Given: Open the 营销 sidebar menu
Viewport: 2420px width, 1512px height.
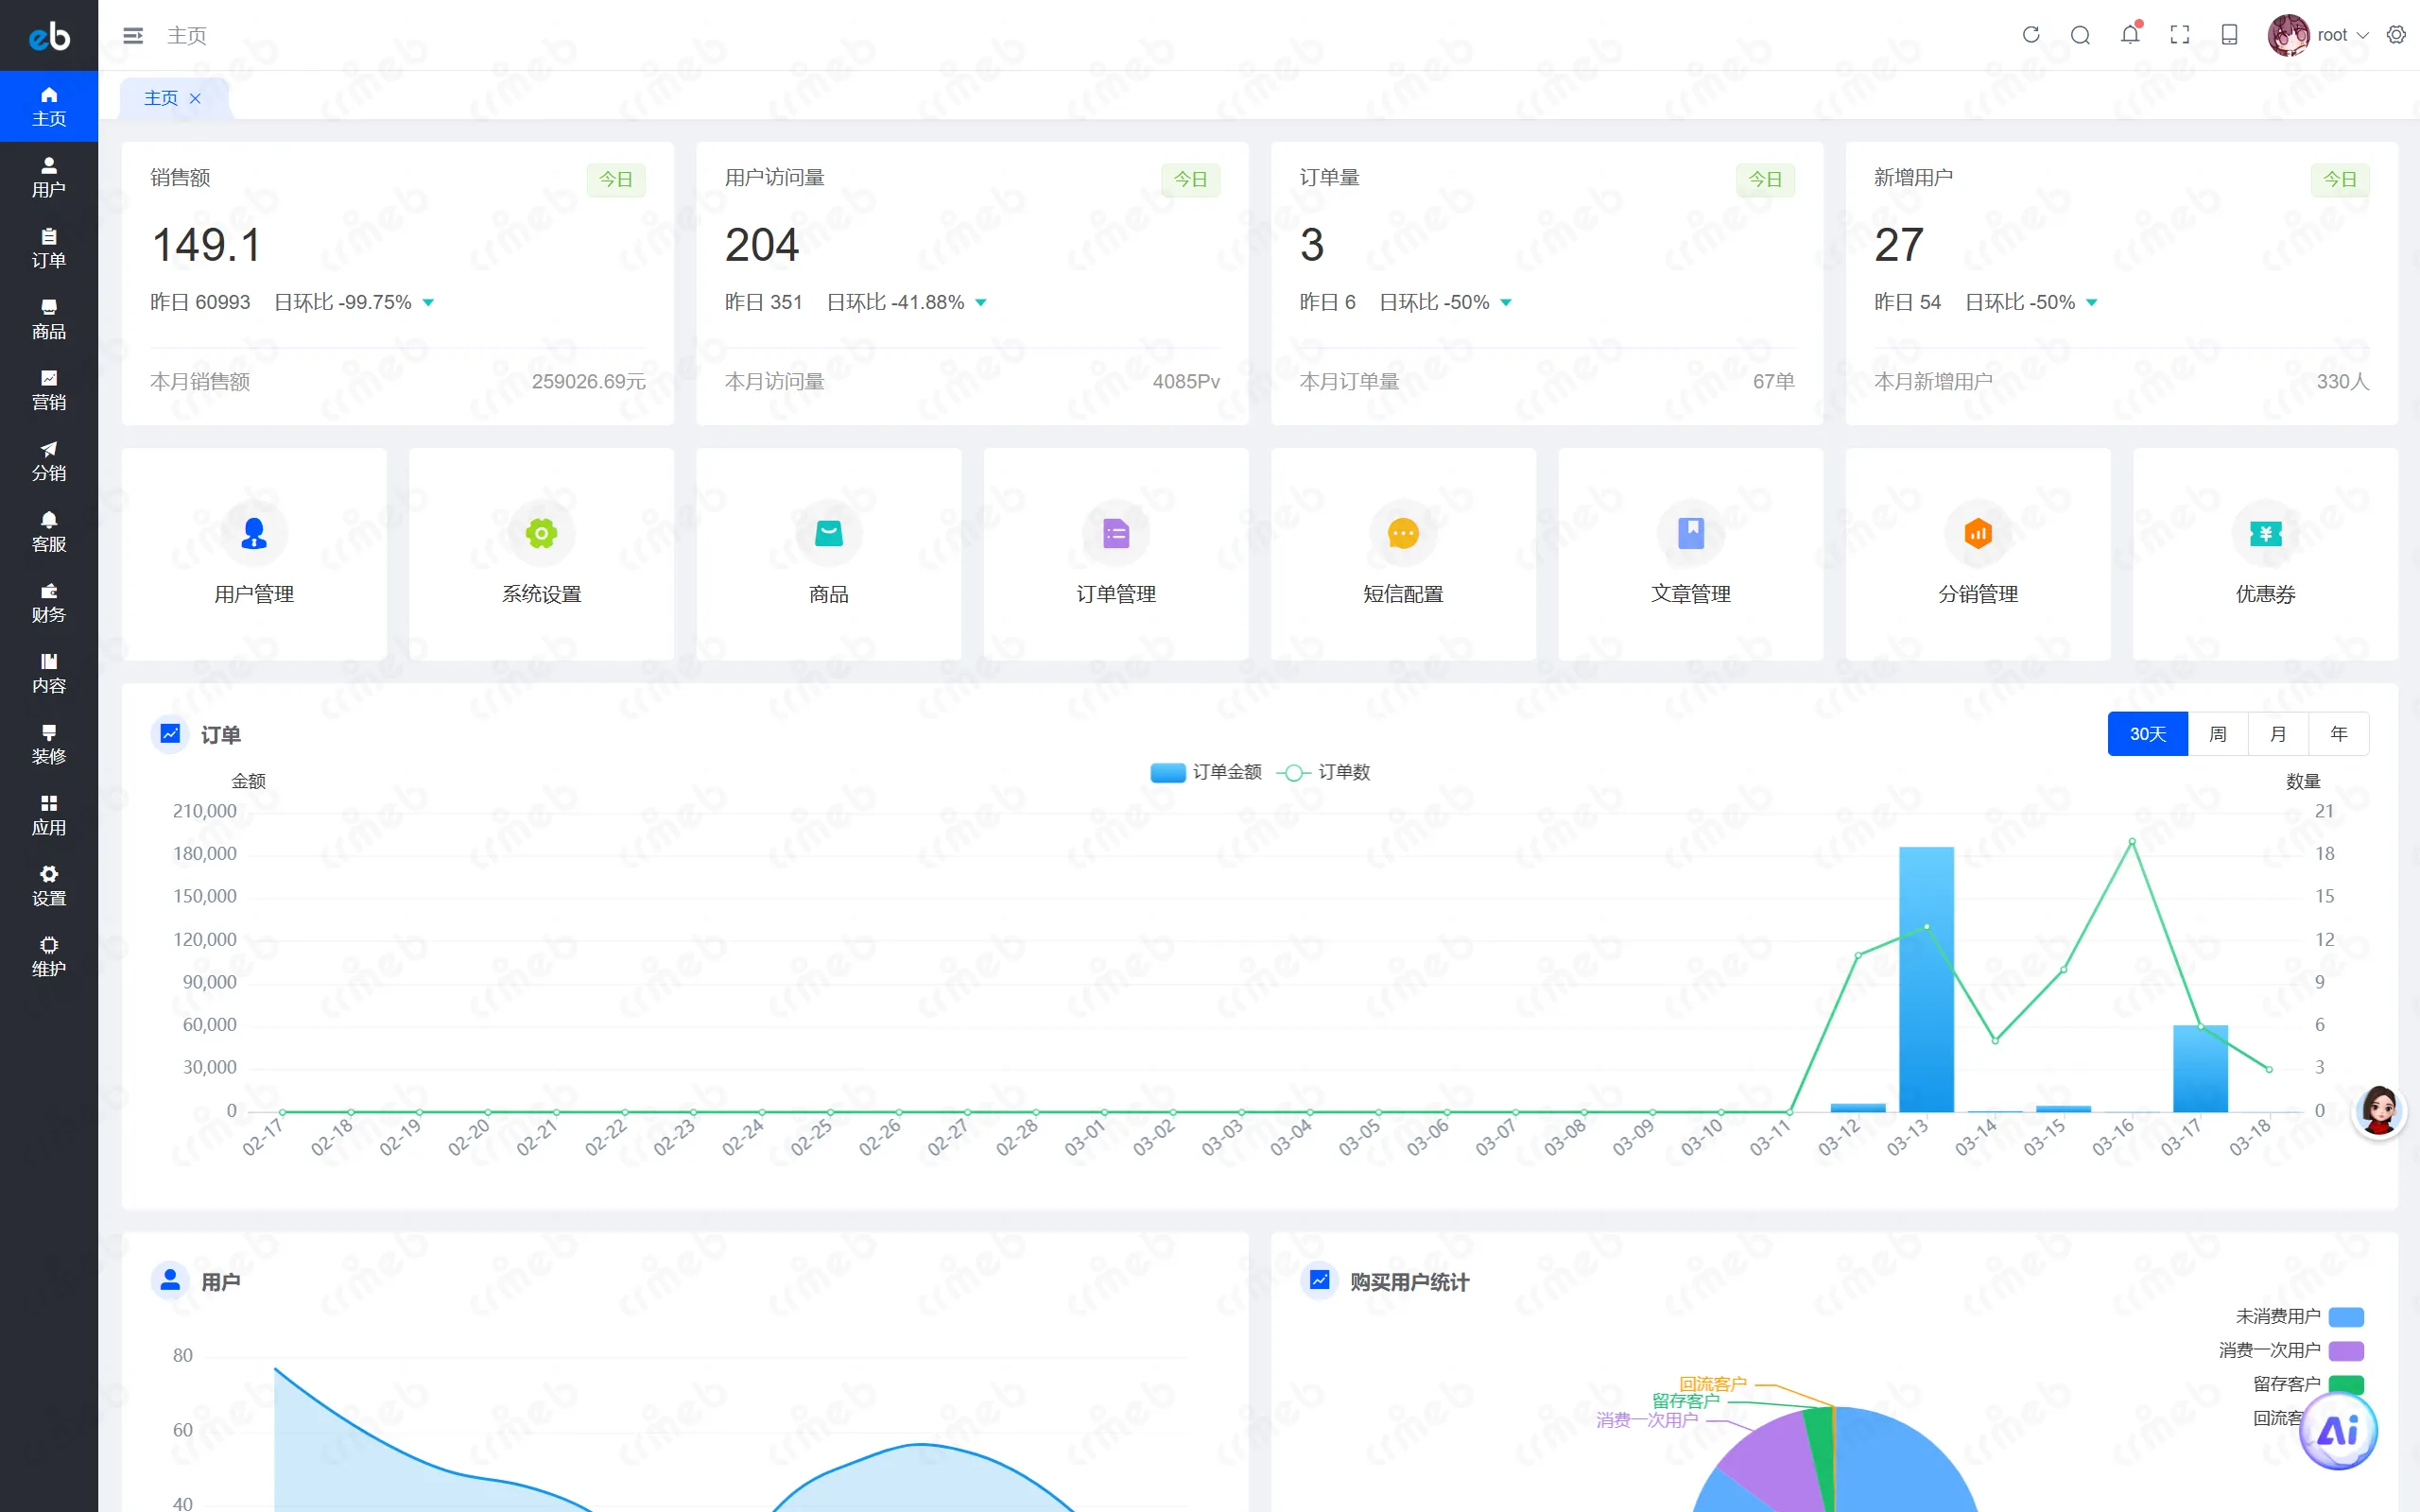Looking at the screenshot, I should 49,390.
